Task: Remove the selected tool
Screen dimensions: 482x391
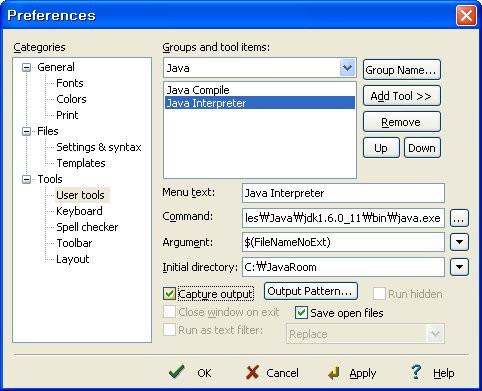Action: click(401, 122)
